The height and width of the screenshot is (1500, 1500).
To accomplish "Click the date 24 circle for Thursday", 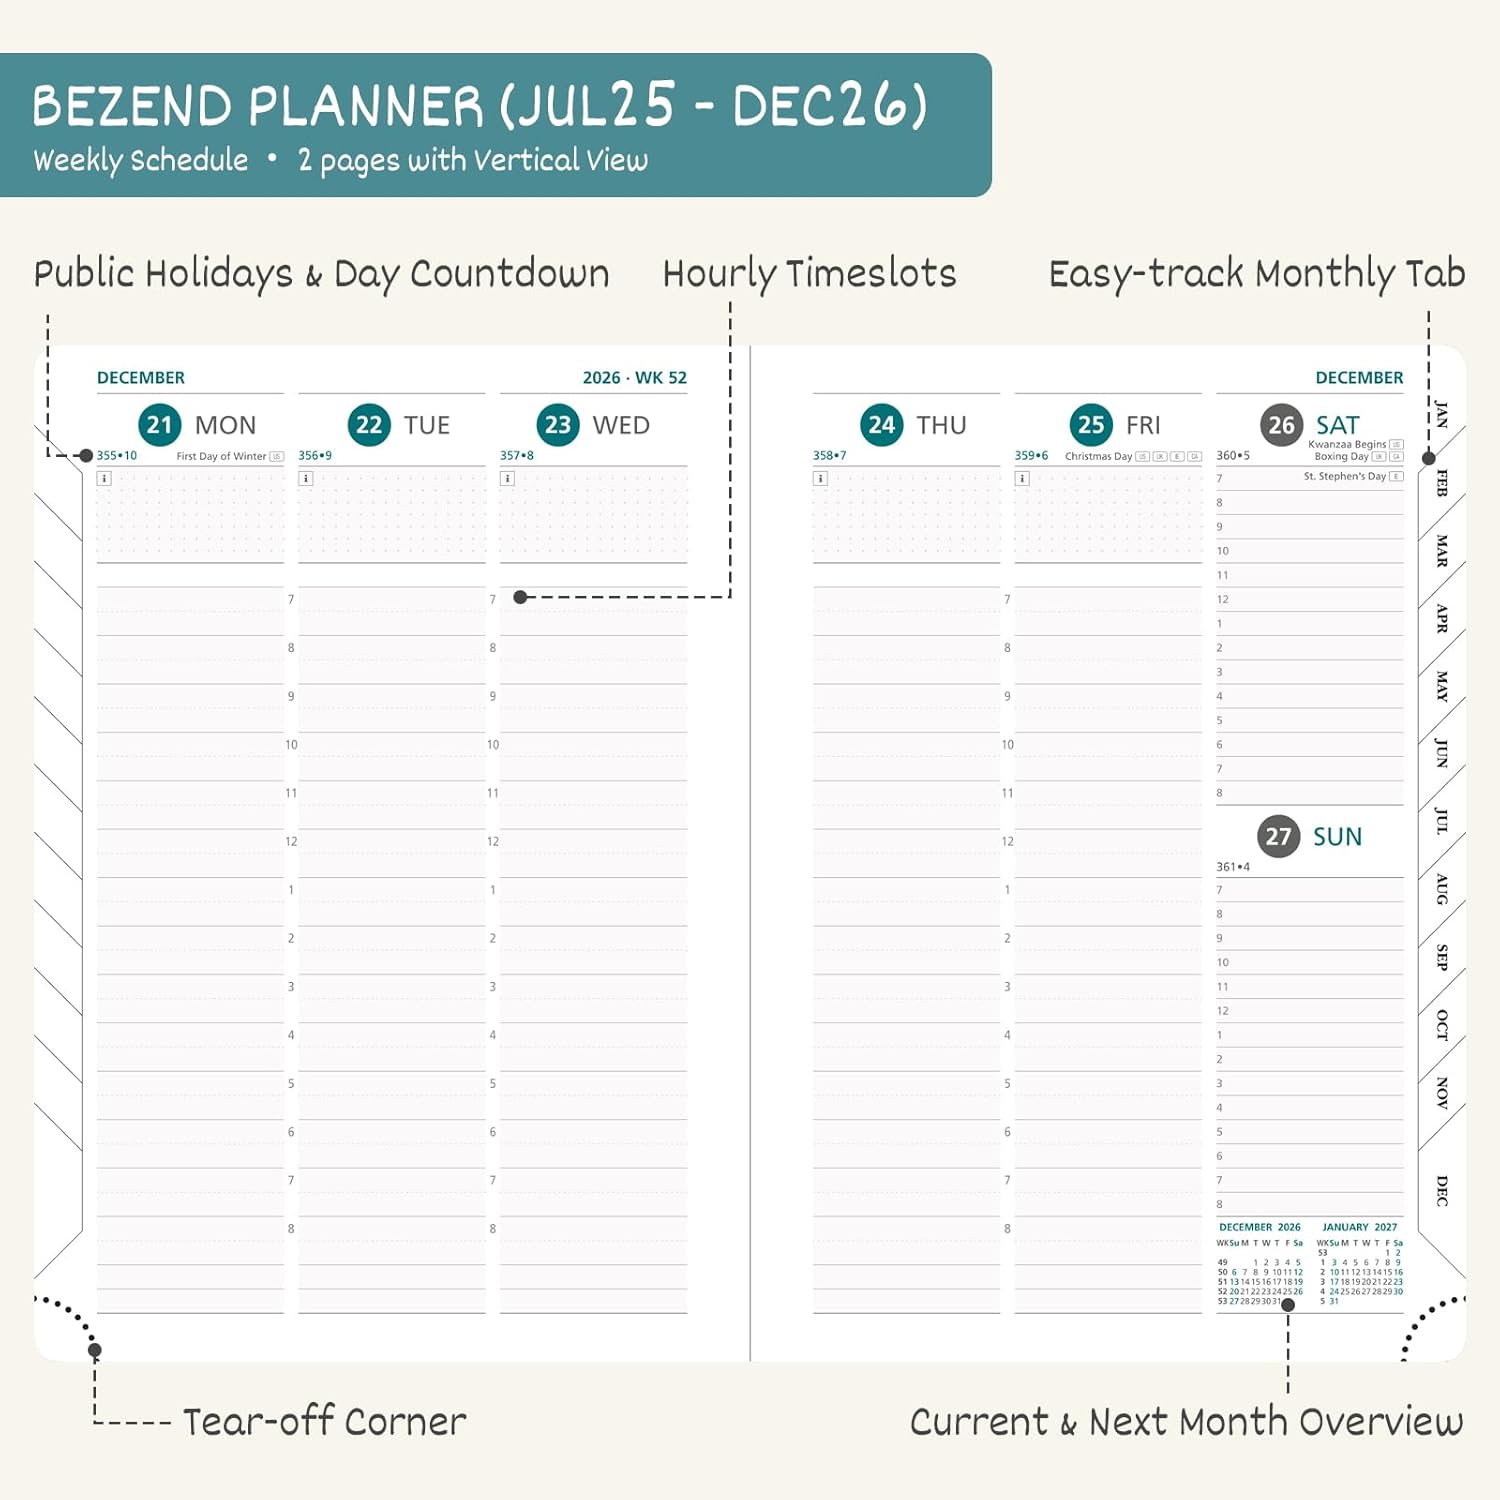I will tap(881, 425).
